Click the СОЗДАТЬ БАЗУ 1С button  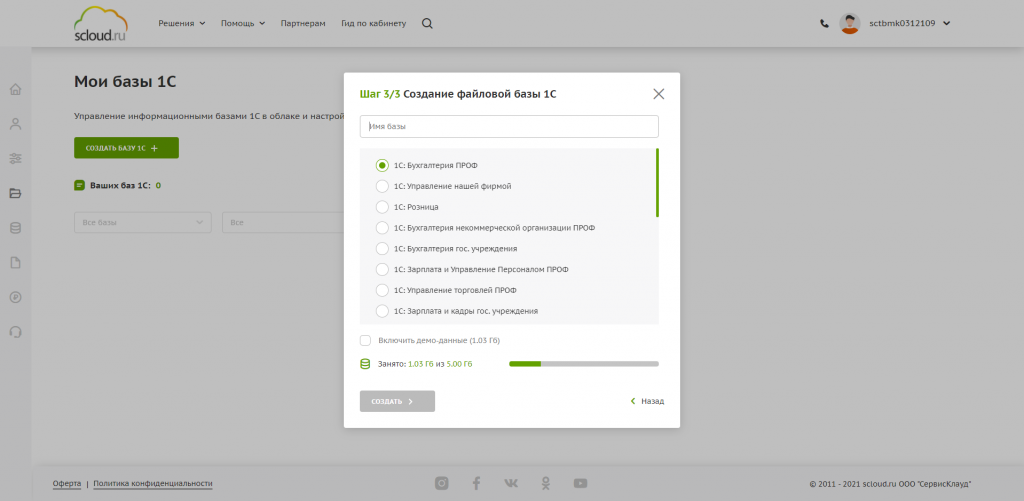point(126,148)
